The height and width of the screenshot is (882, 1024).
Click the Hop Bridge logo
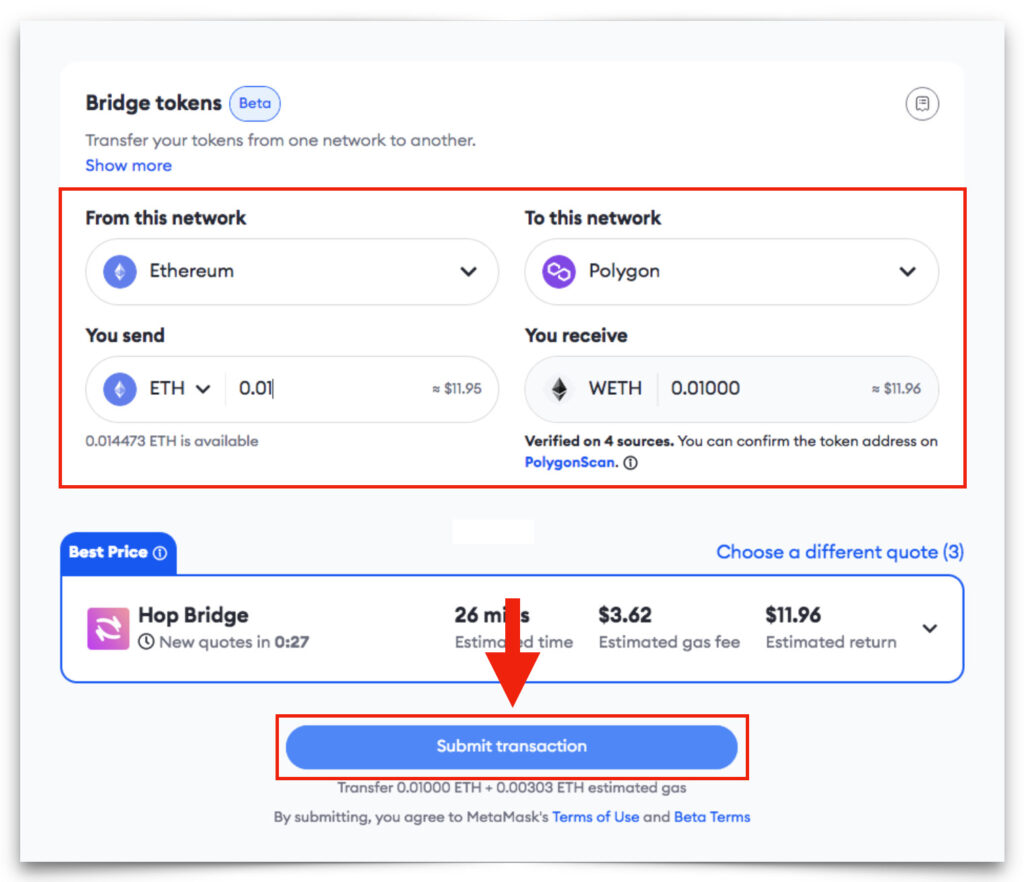pos(108,628)
